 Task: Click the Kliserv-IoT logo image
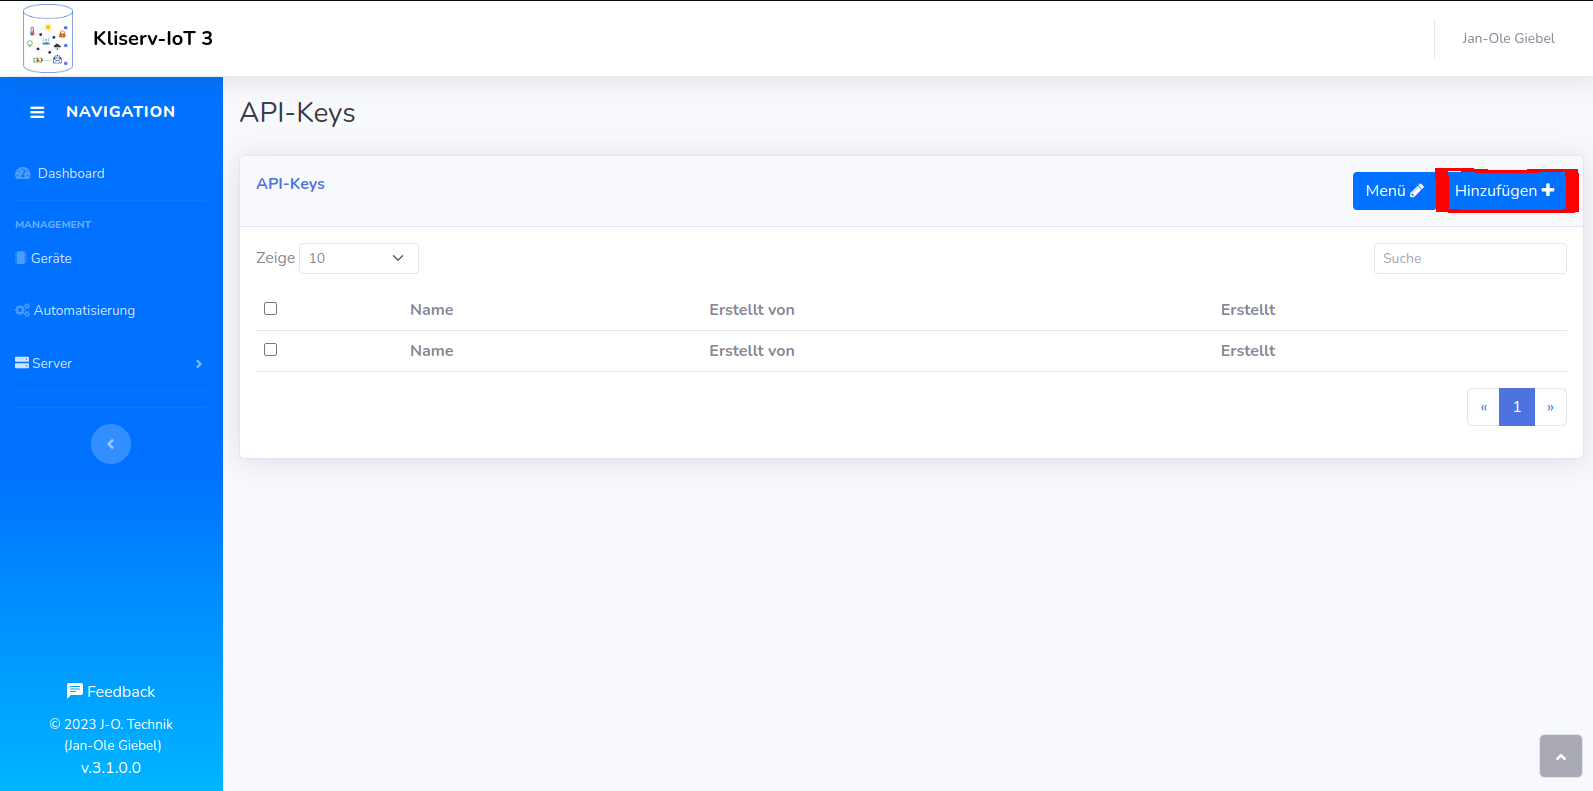click(48, 38)
